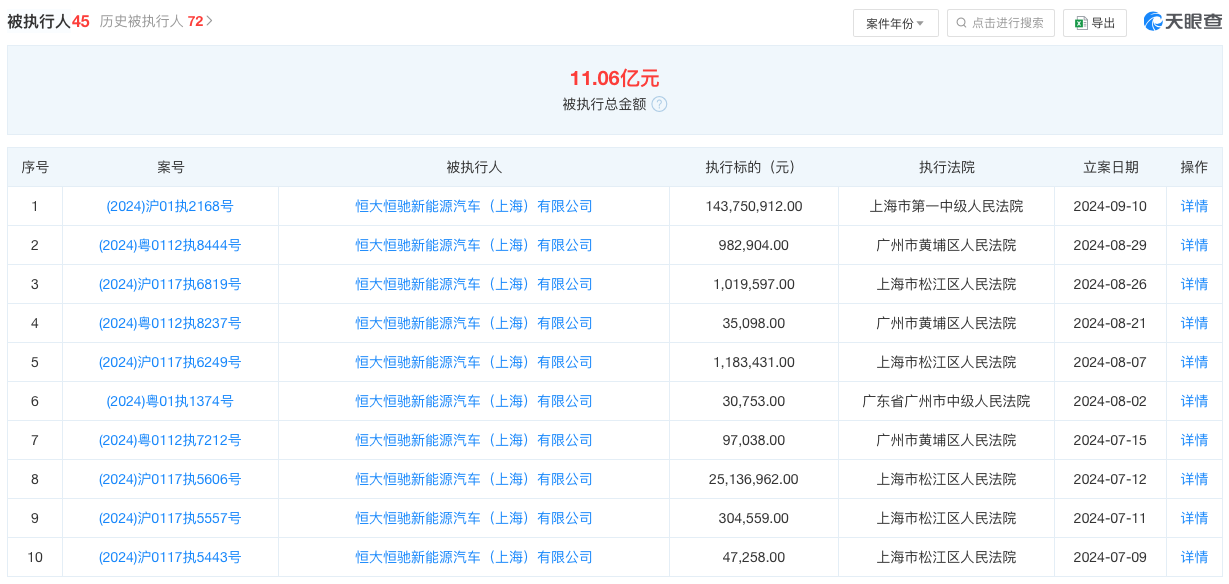The image size is (1229, 584).
Task: Open case (2024)沪0117执6819号
Action: click(170, 284)
